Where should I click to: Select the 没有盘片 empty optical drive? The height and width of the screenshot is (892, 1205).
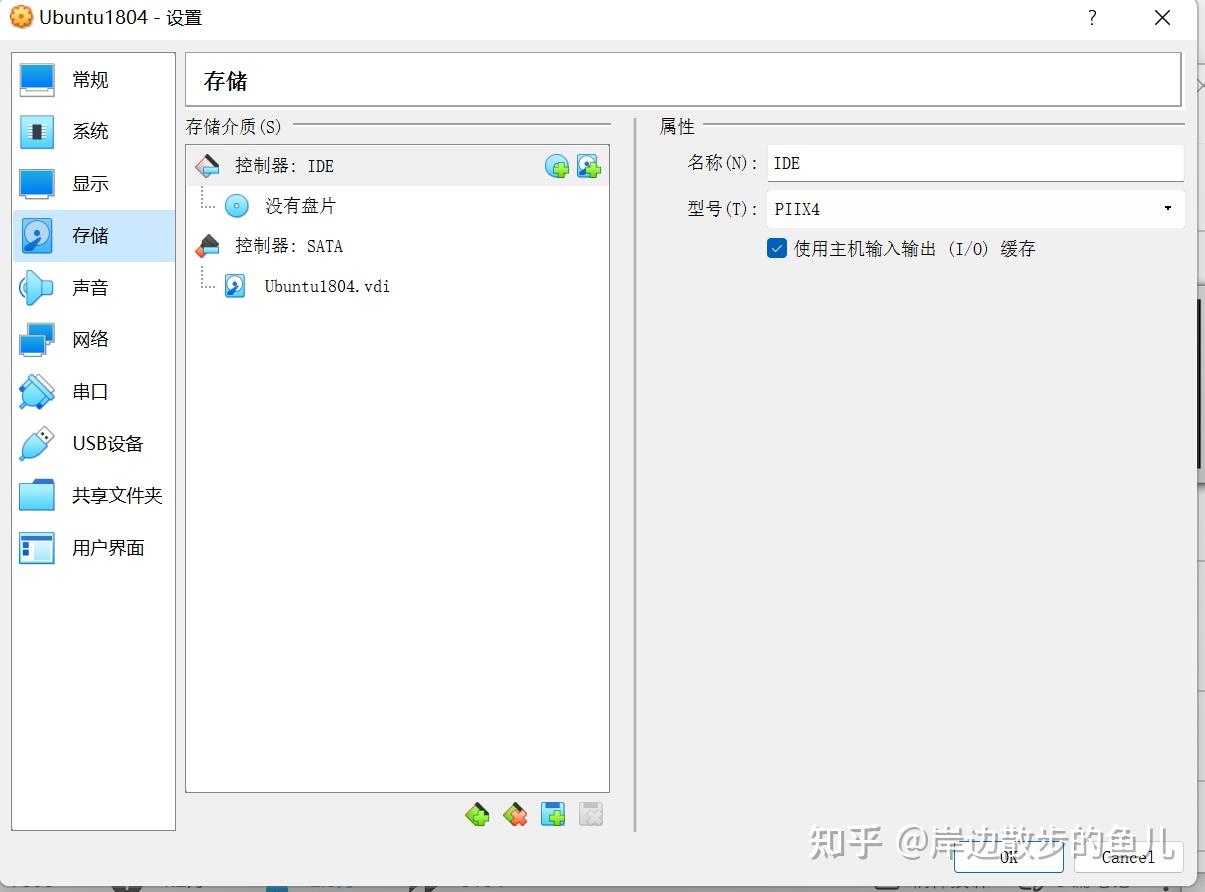pyautogui.click(x=397, y=206)
